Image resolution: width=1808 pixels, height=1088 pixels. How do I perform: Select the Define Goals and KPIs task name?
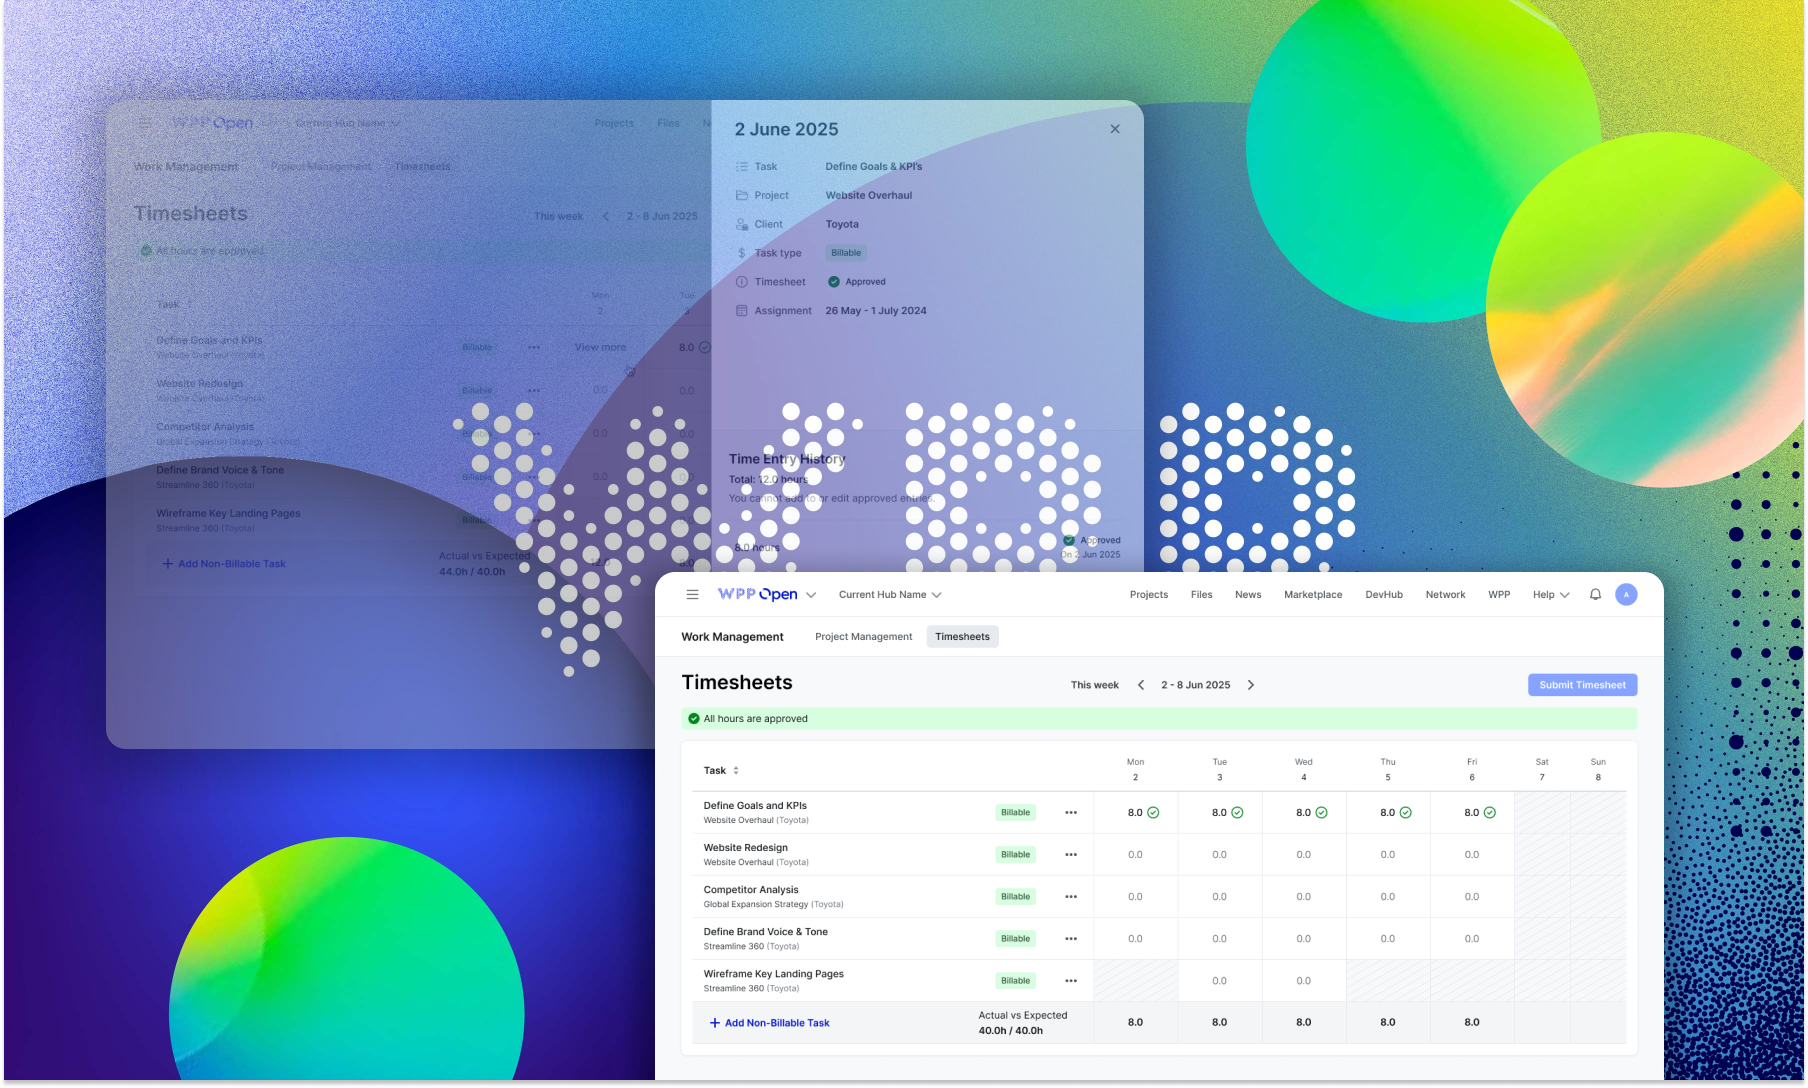[x=755, y=806]
